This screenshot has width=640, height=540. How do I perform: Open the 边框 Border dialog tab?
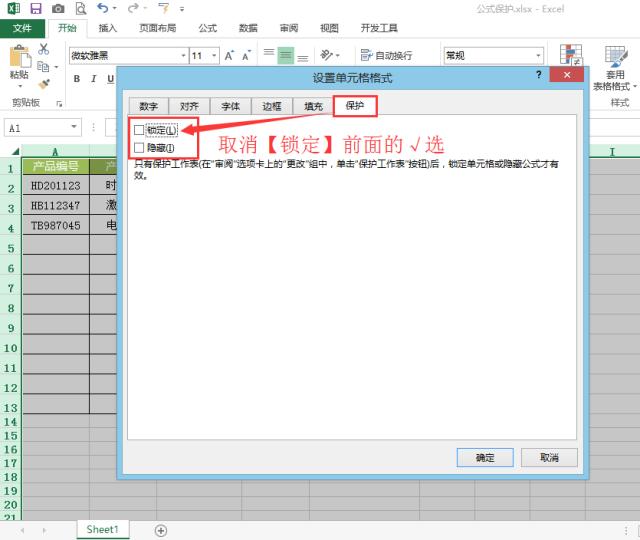click(272, 107)
